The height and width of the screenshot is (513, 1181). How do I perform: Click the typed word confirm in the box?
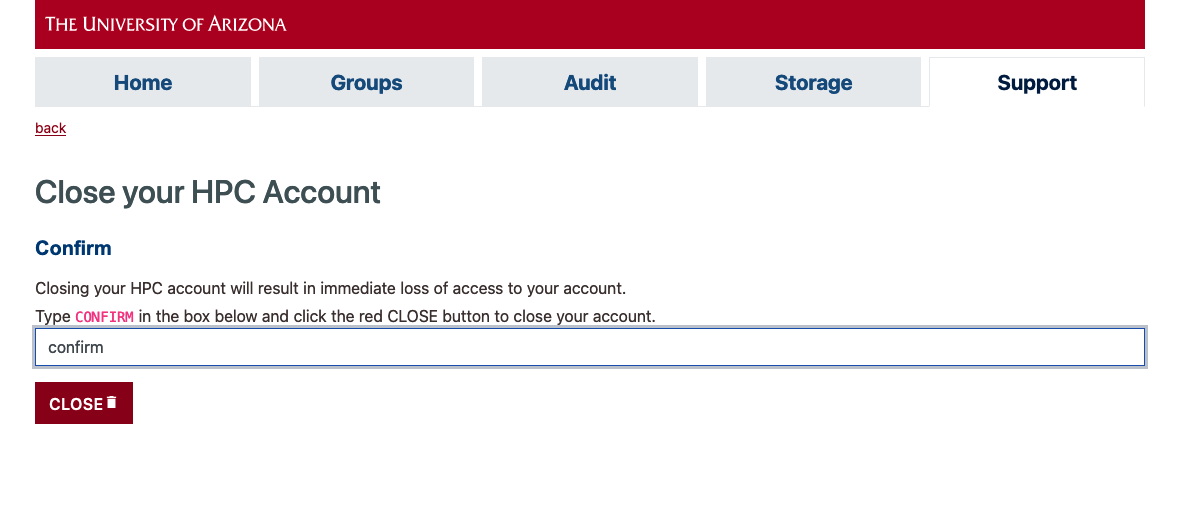point(75,347)
